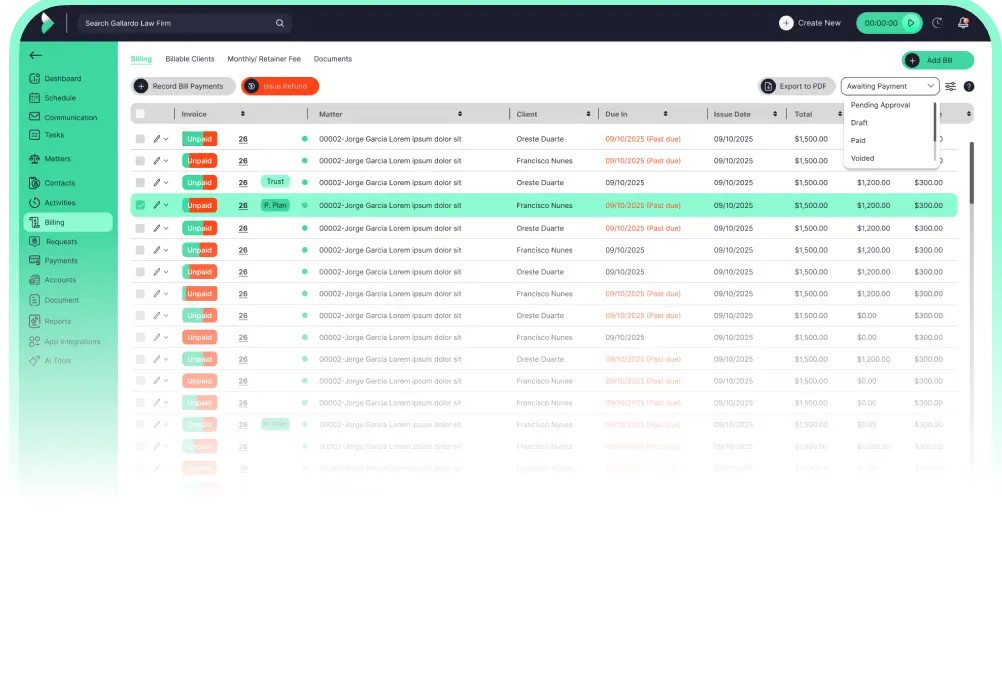Open the notifications bell in the top bar
This screenshot has height=687, width=1002.
tap(961, 22)
